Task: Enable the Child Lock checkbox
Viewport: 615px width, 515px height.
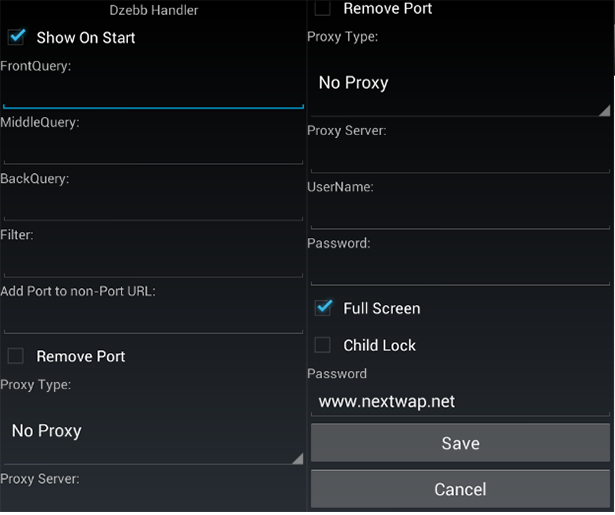Action: tap(323, 345)
